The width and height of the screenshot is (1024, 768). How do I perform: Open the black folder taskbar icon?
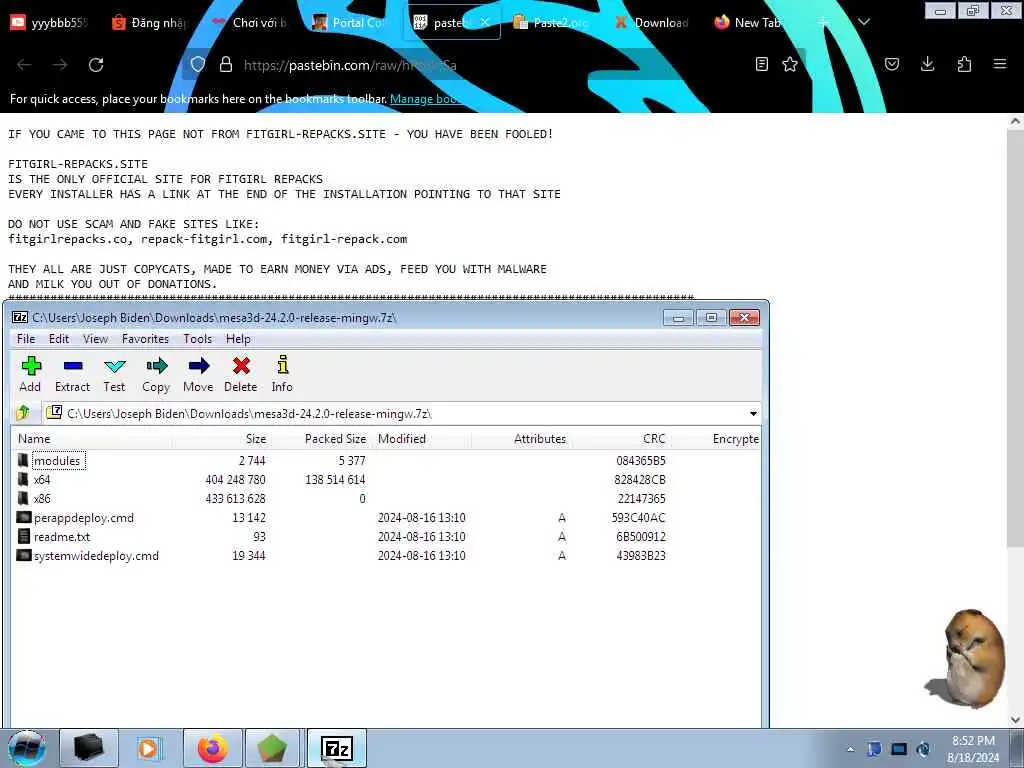89,748
